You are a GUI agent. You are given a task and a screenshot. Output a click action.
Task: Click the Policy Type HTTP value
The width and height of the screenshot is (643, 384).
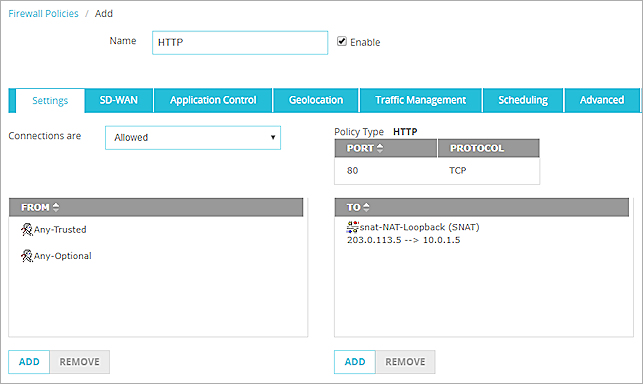pyautogui.click(x=405, y=132)
